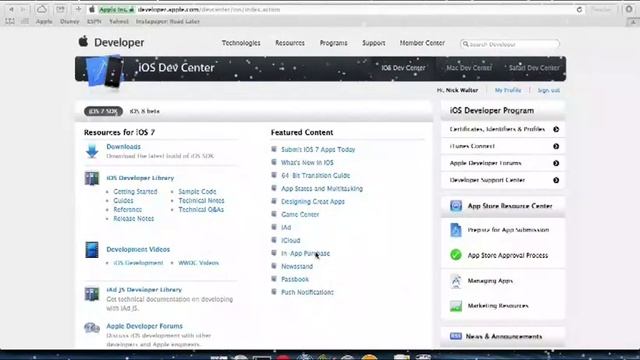Click the blue Downloads arrow icon
Image resolution: width=640 pixels, height=360 pixels.
[92, 151]
